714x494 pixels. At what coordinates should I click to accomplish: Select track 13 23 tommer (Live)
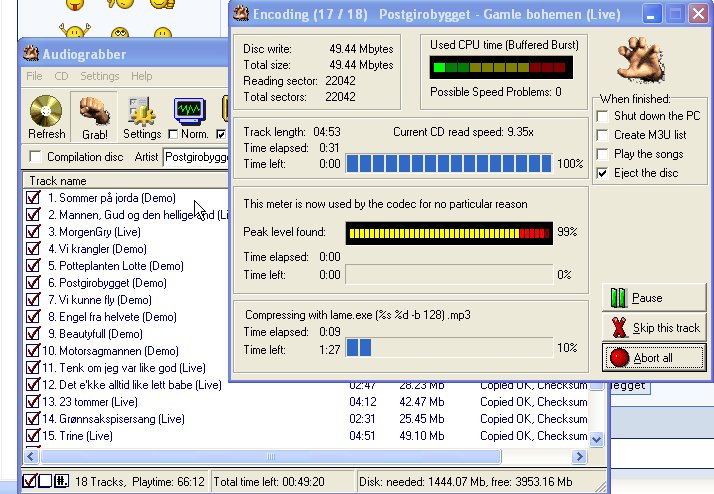pyautogui.click(x=90, y=402)
